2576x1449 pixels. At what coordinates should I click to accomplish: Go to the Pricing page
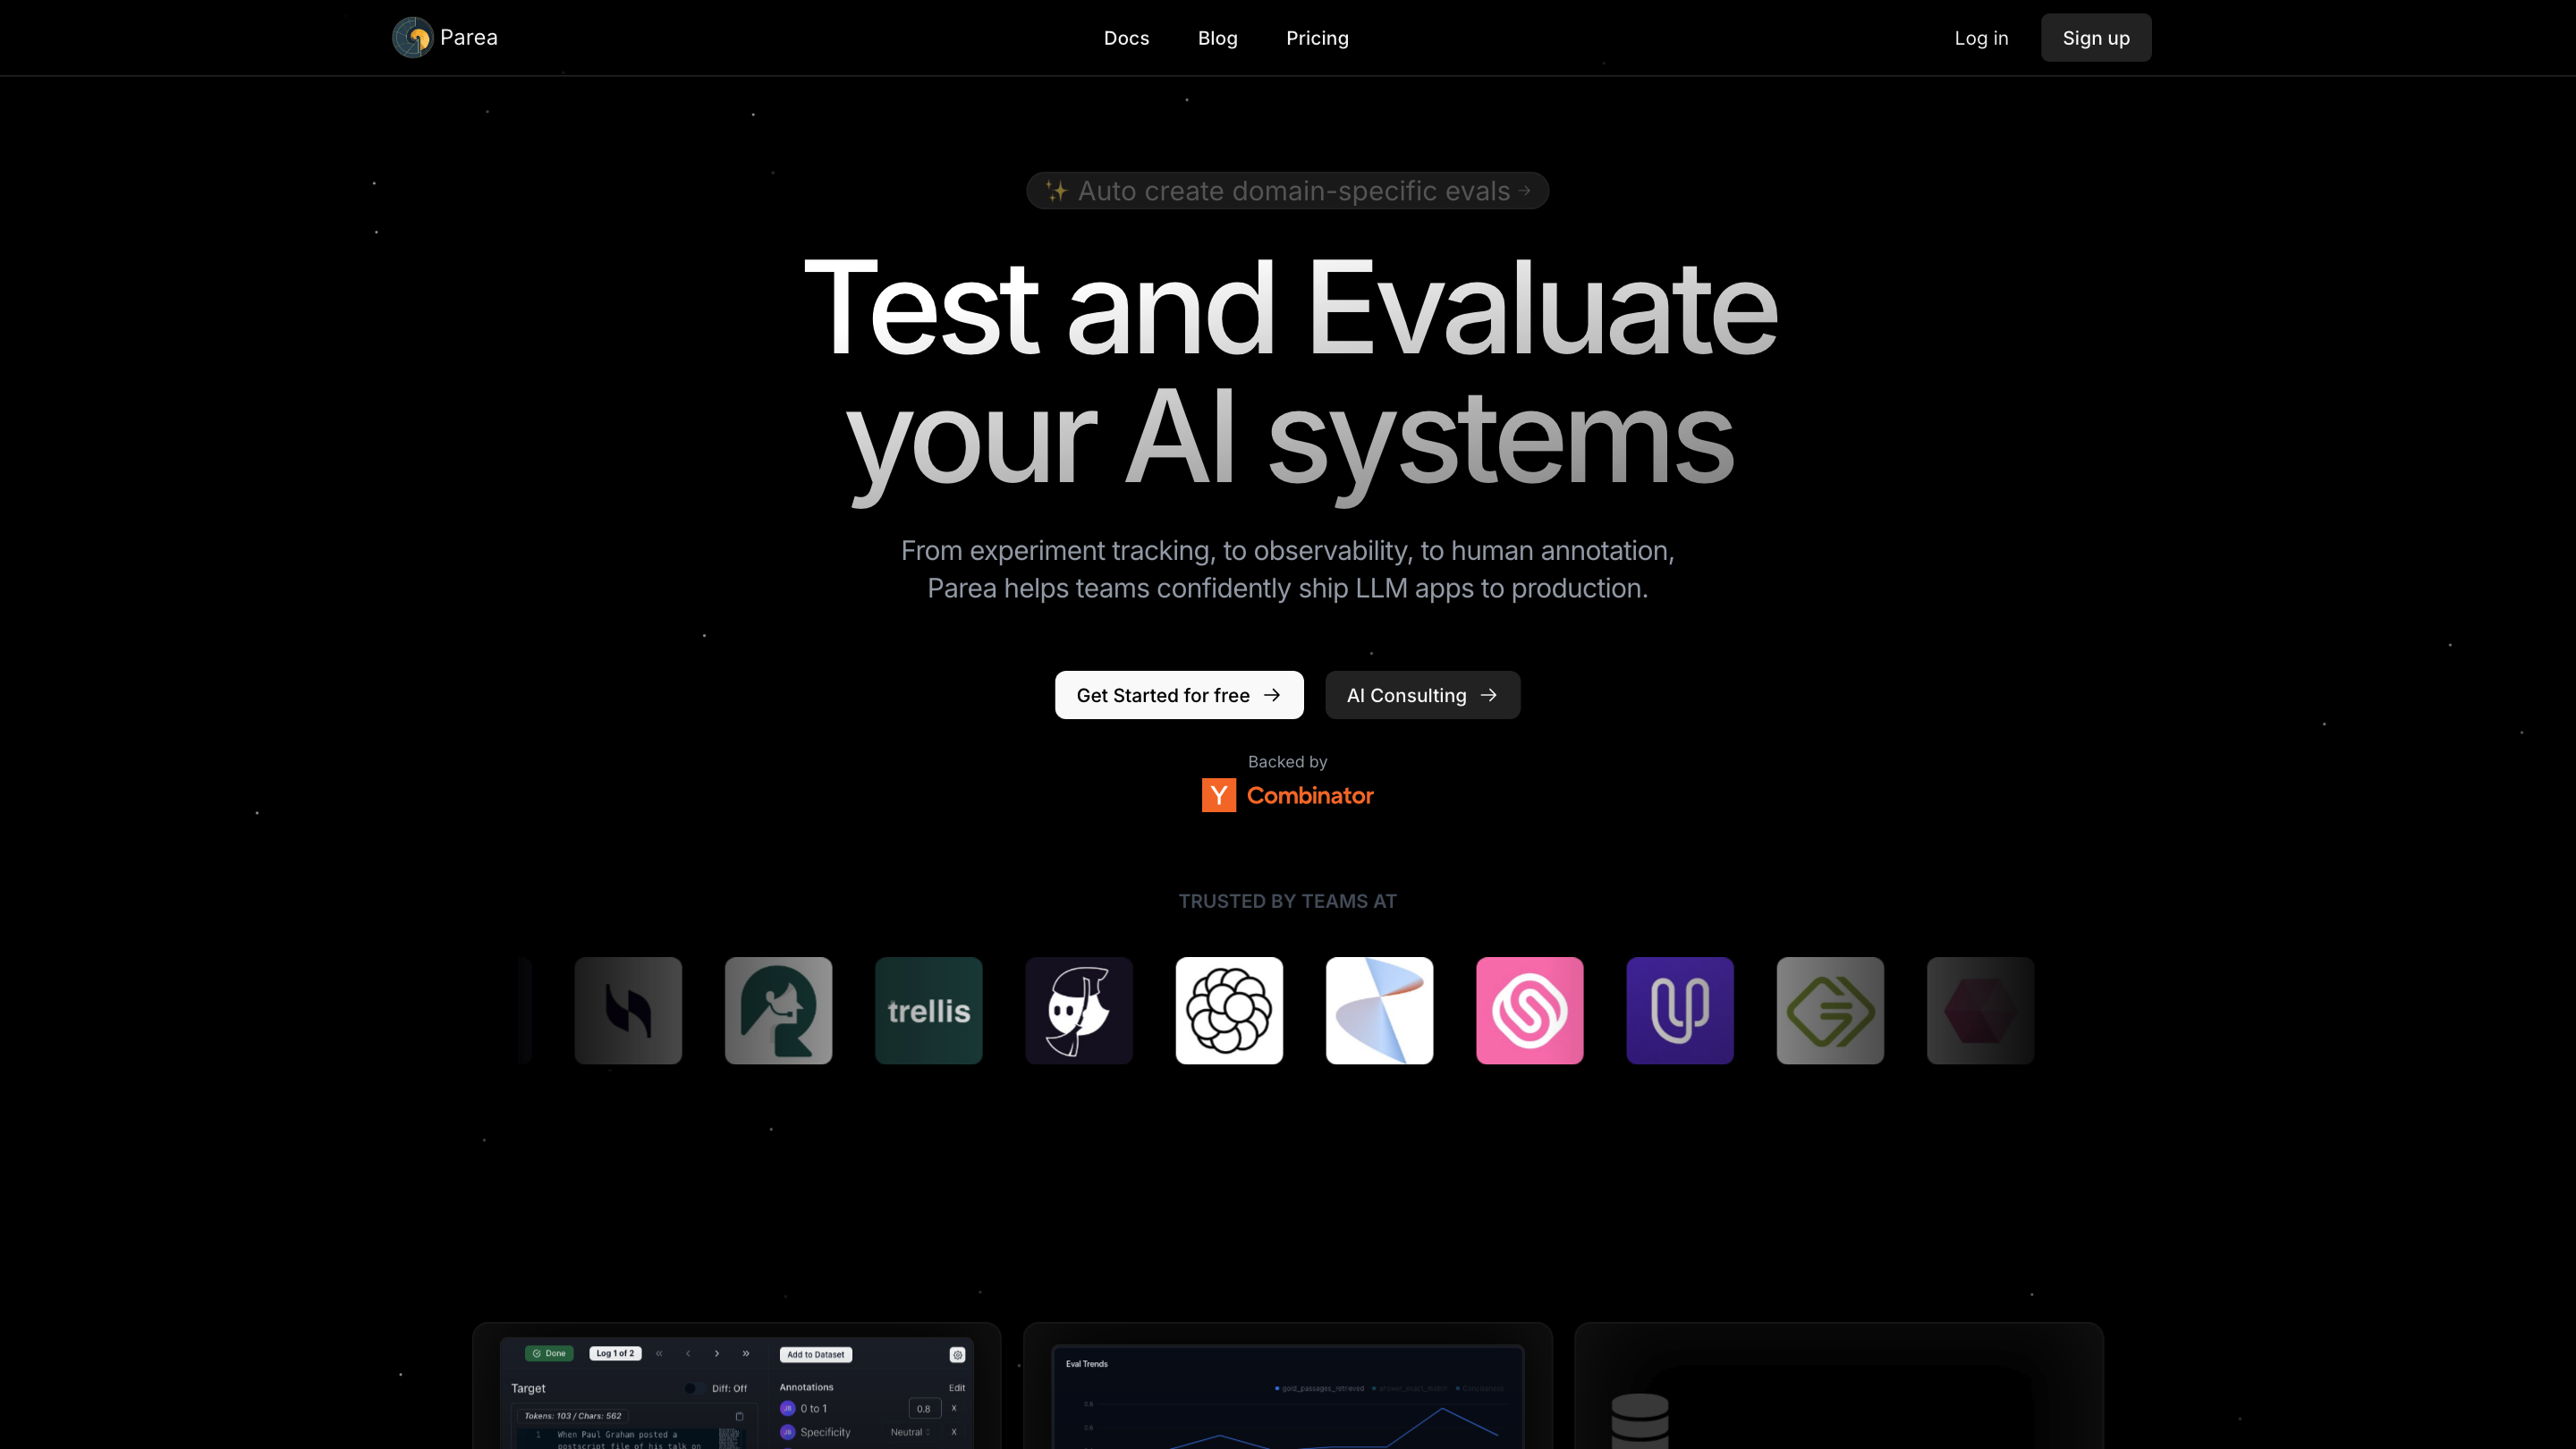(1317, 38)
